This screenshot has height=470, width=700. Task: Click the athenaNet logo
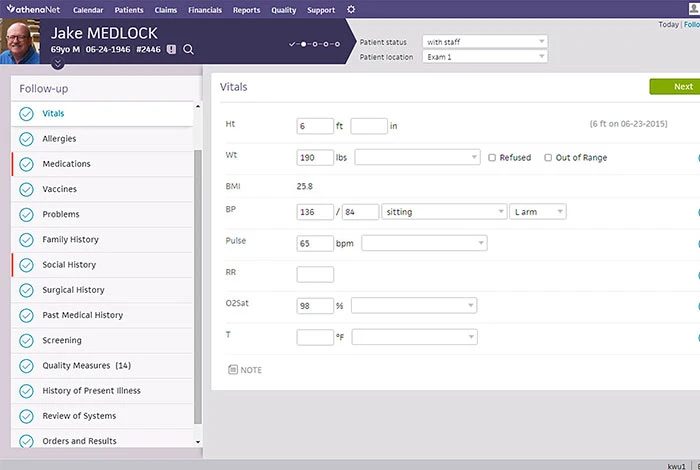[32, 10]
